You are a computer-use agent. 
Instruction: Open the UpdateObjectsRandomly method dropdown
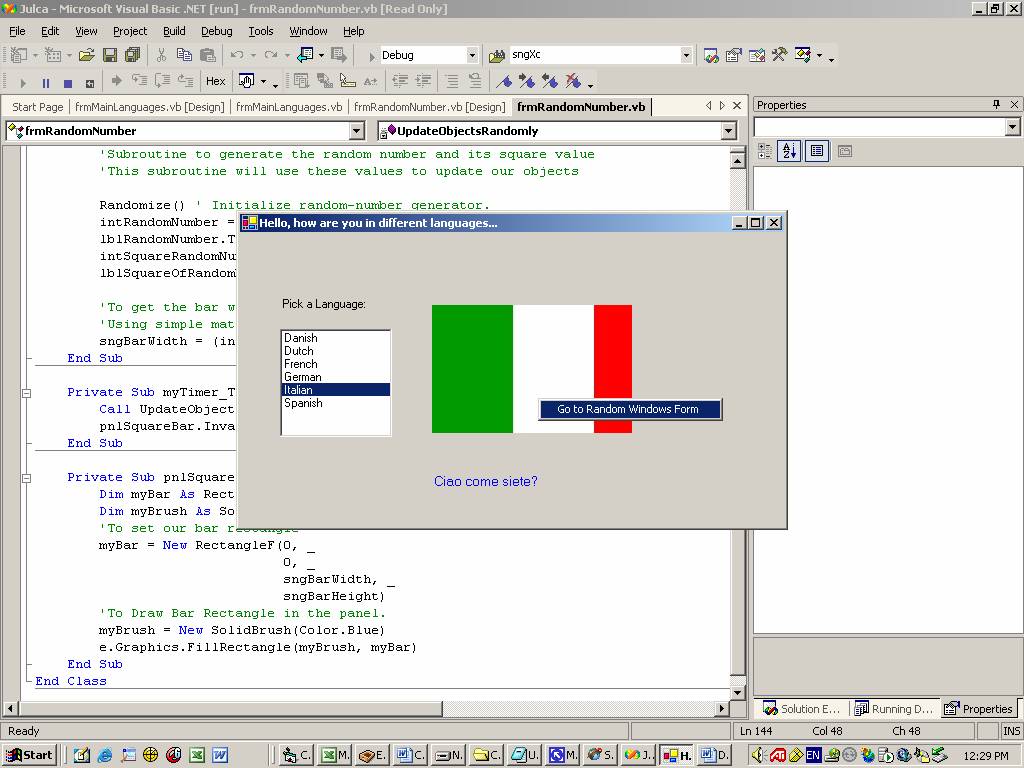728,131
